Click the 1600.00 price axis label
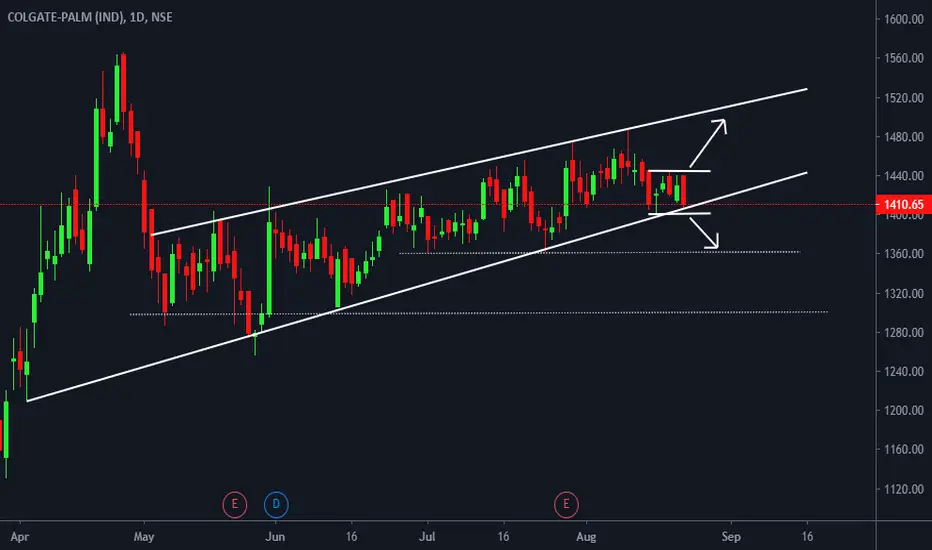The height and width of the screenshot is (550, 932). pos(903,19)
